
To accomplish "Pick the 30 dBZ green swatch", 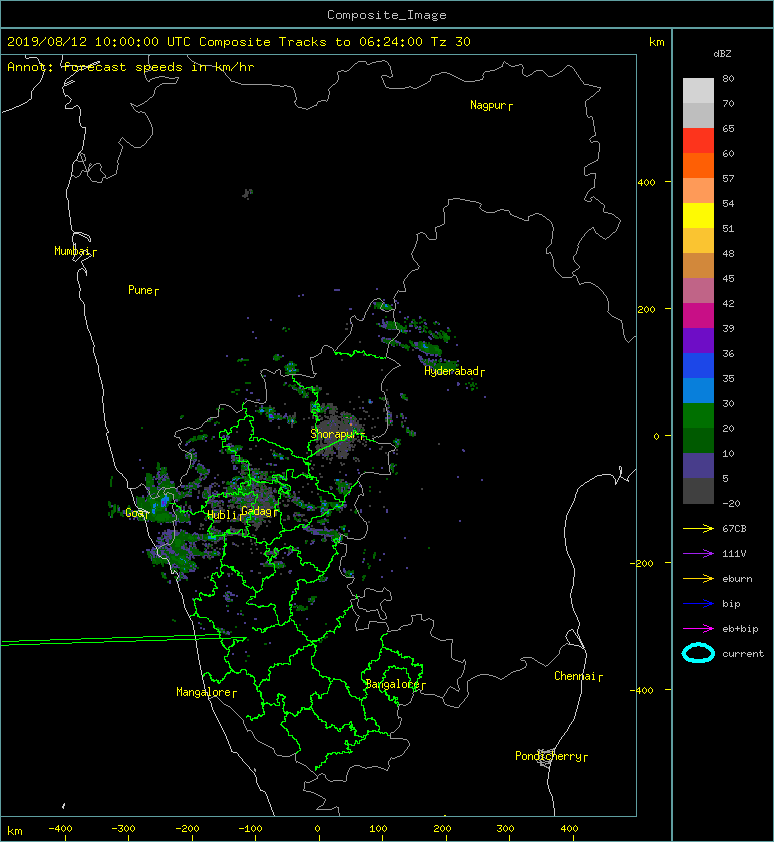I will click(698, 415).
